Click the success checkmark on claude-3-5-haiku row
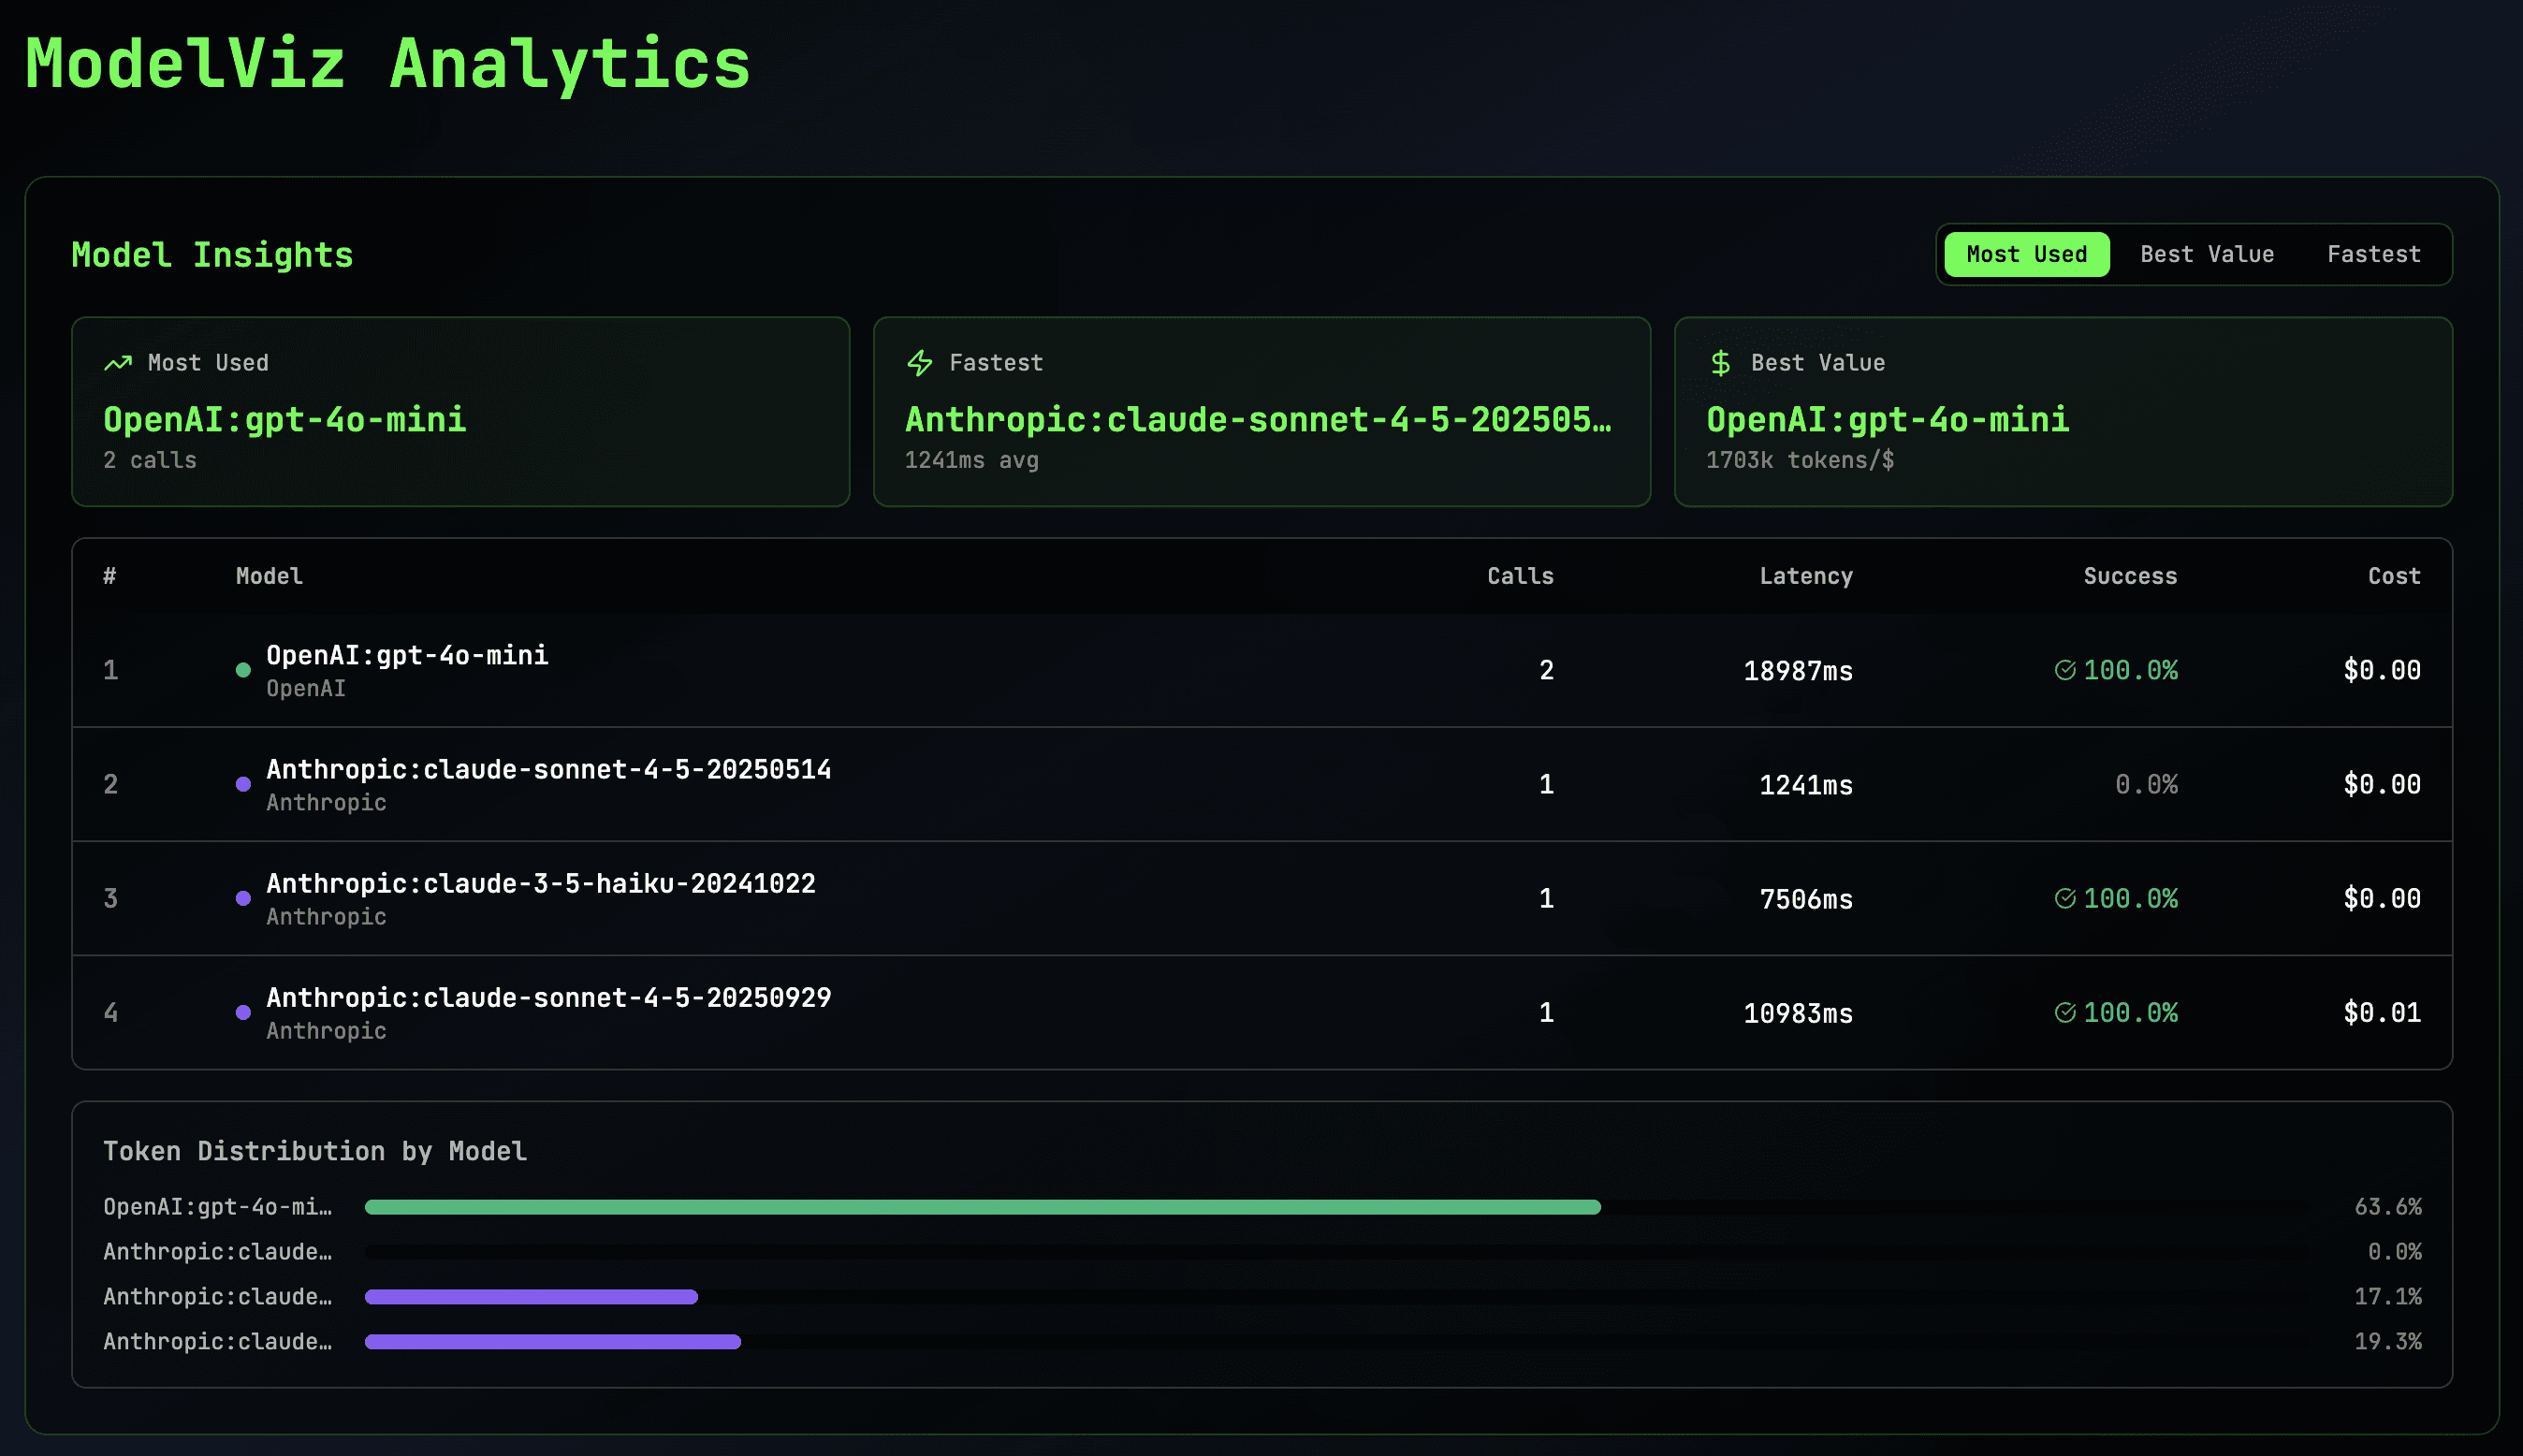 pyautogui.click(x=2066, y=898)
